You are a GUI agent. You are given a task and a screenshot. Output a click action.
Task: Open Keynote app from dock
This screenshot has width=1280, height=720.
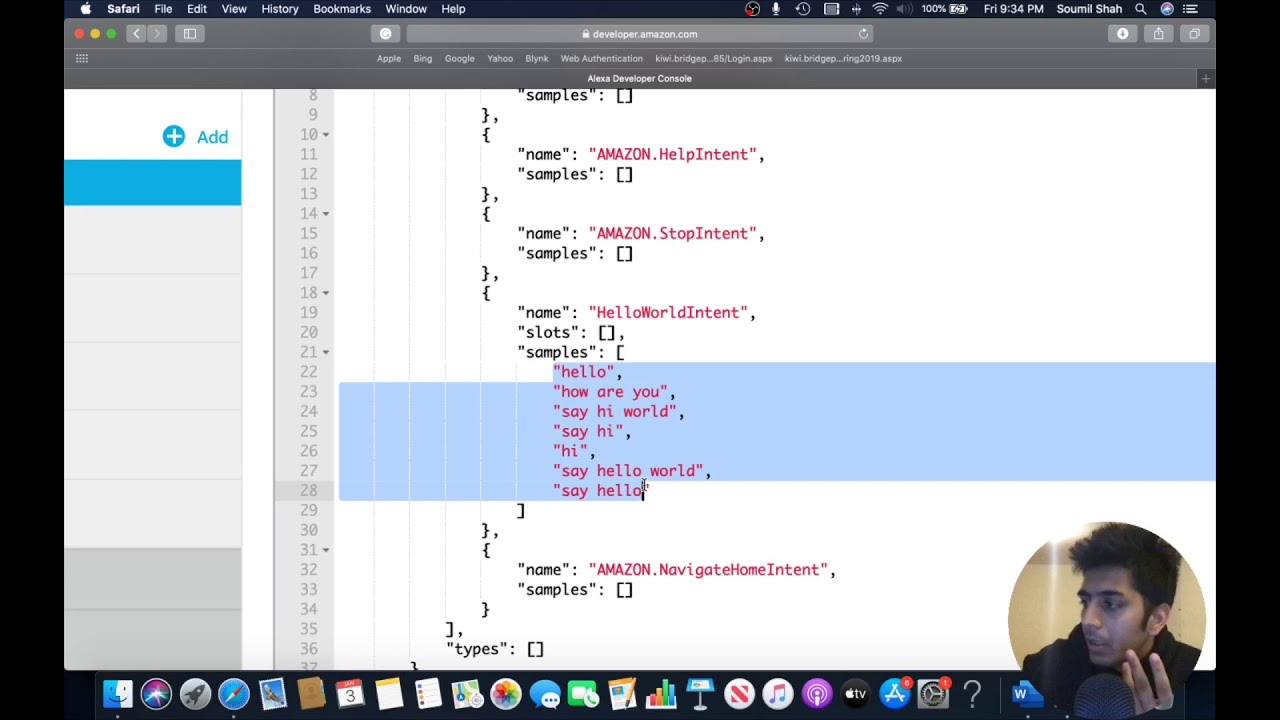[x=700, y=694]
